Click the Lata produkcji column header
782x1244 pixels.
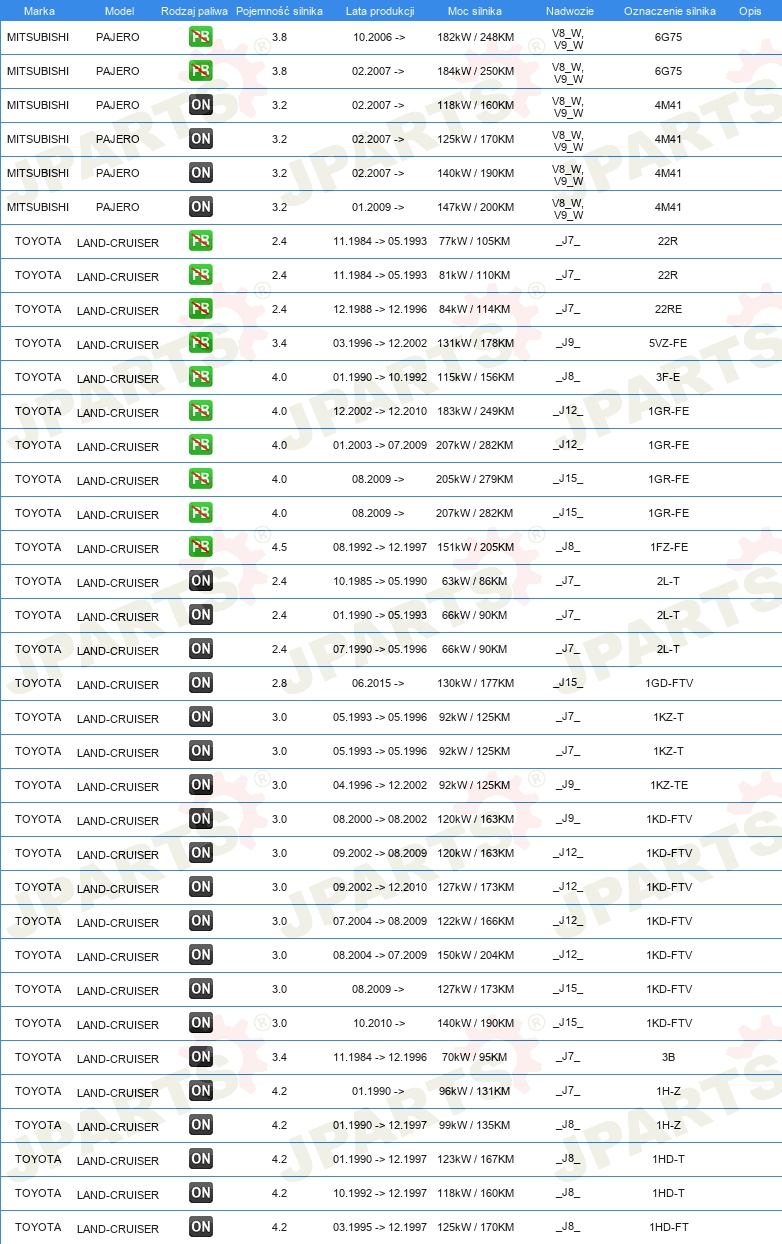click(x=380, y=11)
